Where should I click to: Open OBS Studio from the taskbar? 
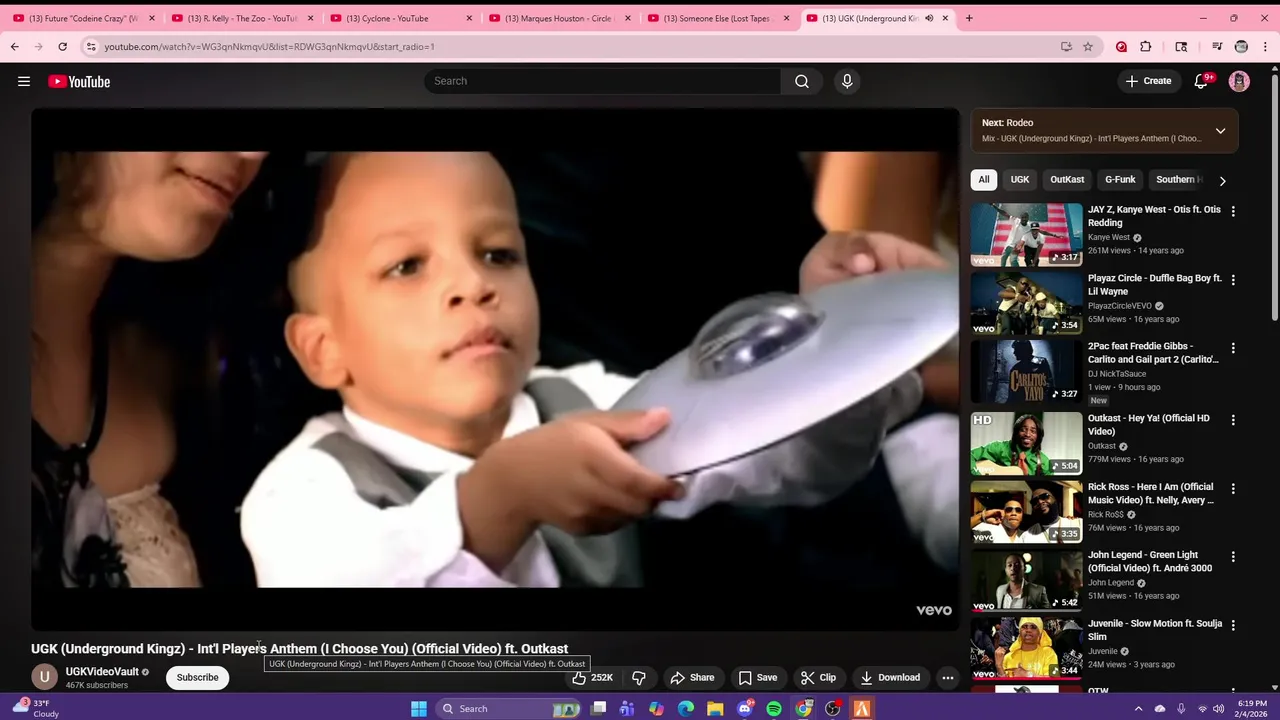tap(833, 709)
